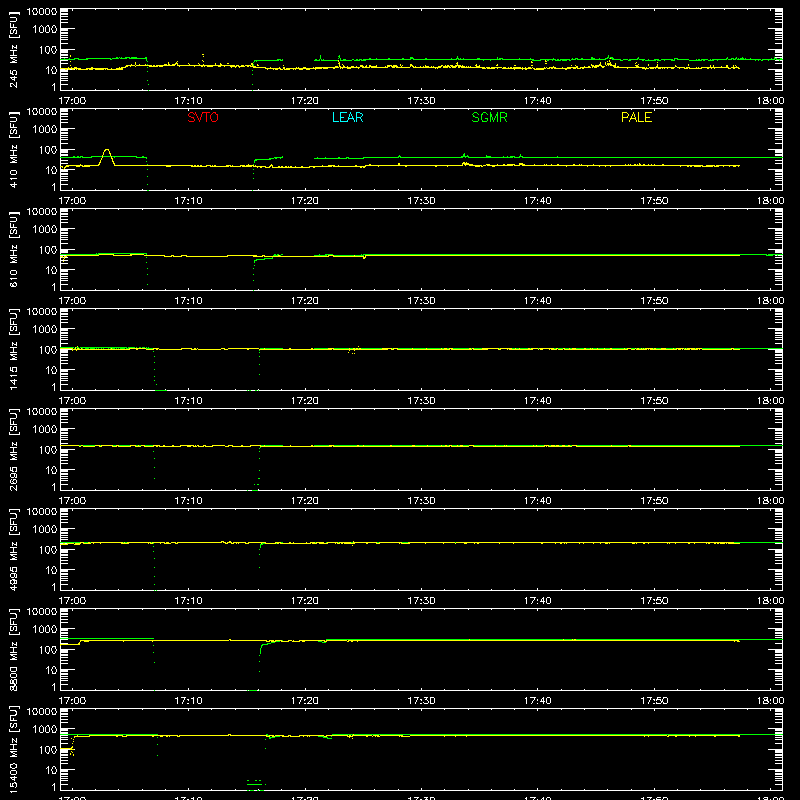This screenshot has height=800, width=800.
Task: Click the 10 y-axis value of the 4995 MHz plot
Action: tap(51, 570)
